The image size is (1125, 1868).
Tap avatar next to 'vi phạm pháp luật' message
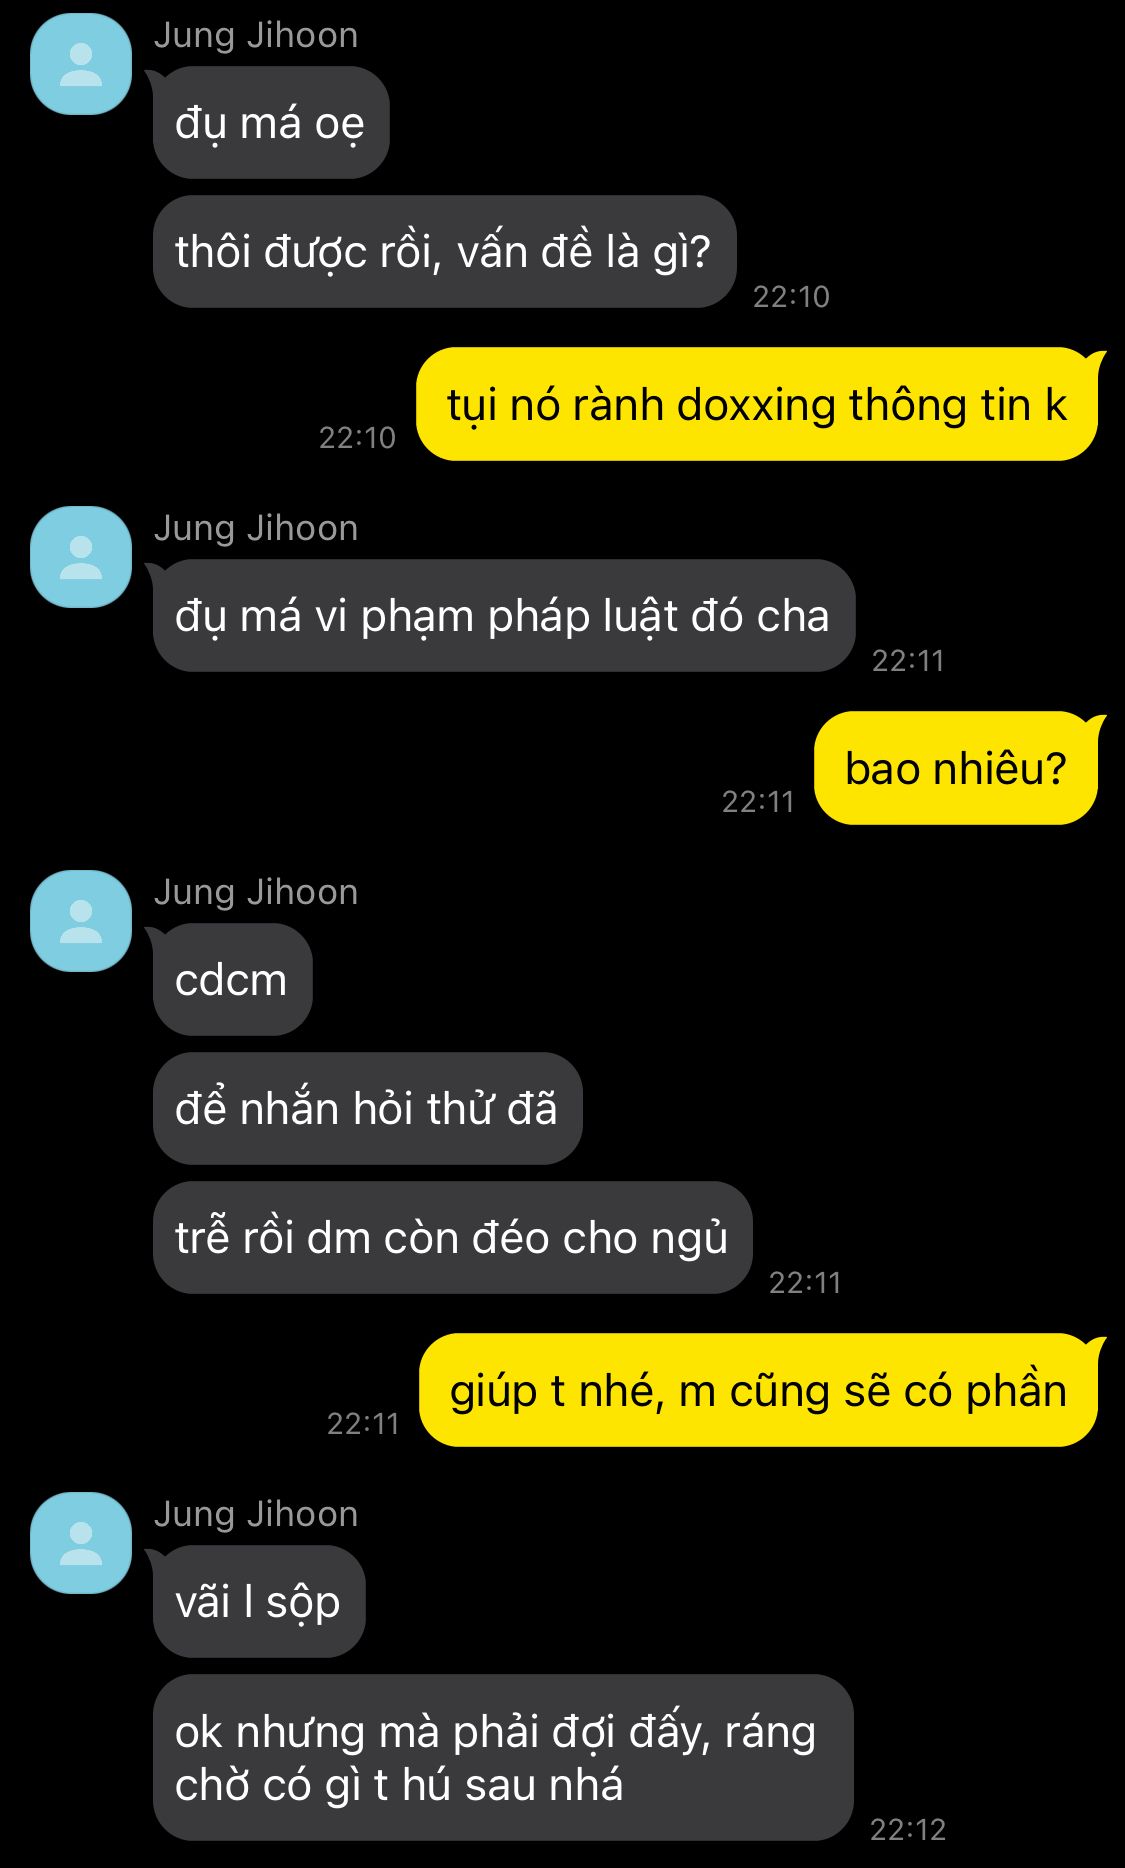click(81, 557)
